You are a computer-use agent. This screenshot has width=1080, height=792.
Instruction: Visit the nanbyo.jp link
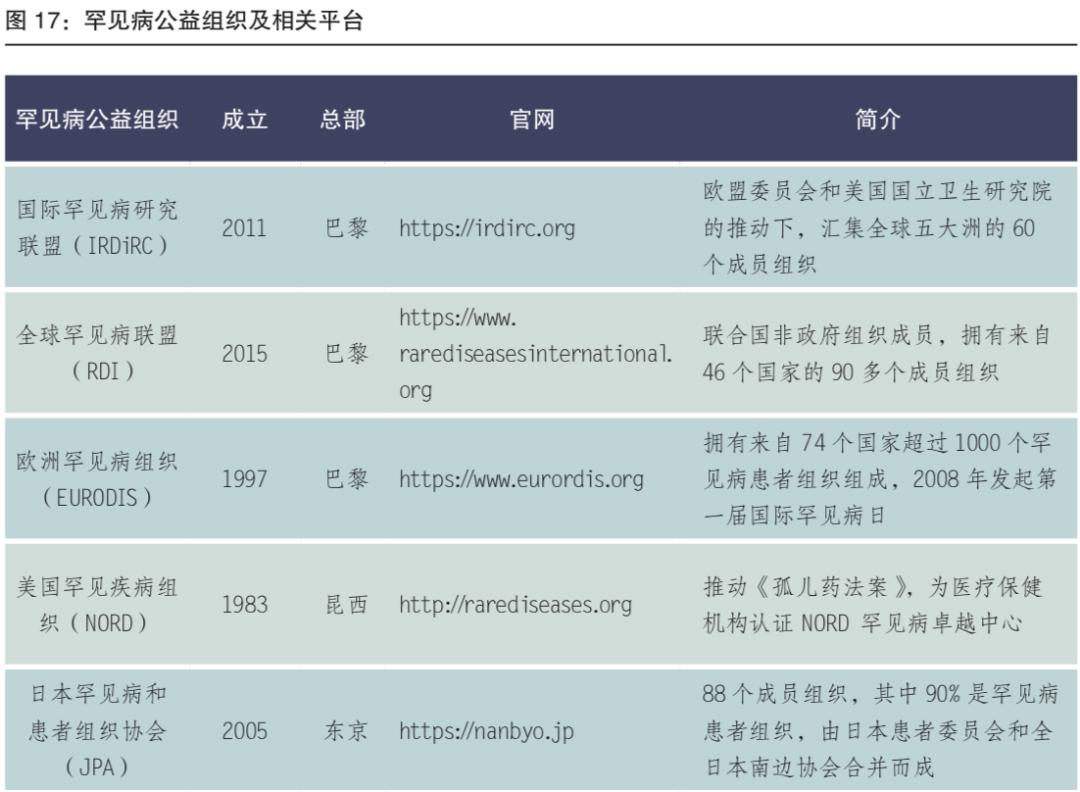click(x=486, y=731)
